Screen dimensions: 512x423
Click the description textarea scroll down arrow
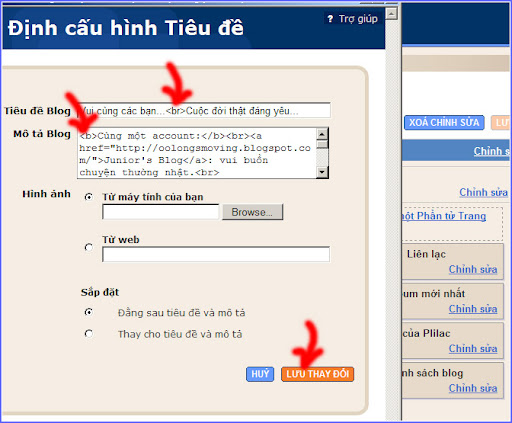(322, 172)
